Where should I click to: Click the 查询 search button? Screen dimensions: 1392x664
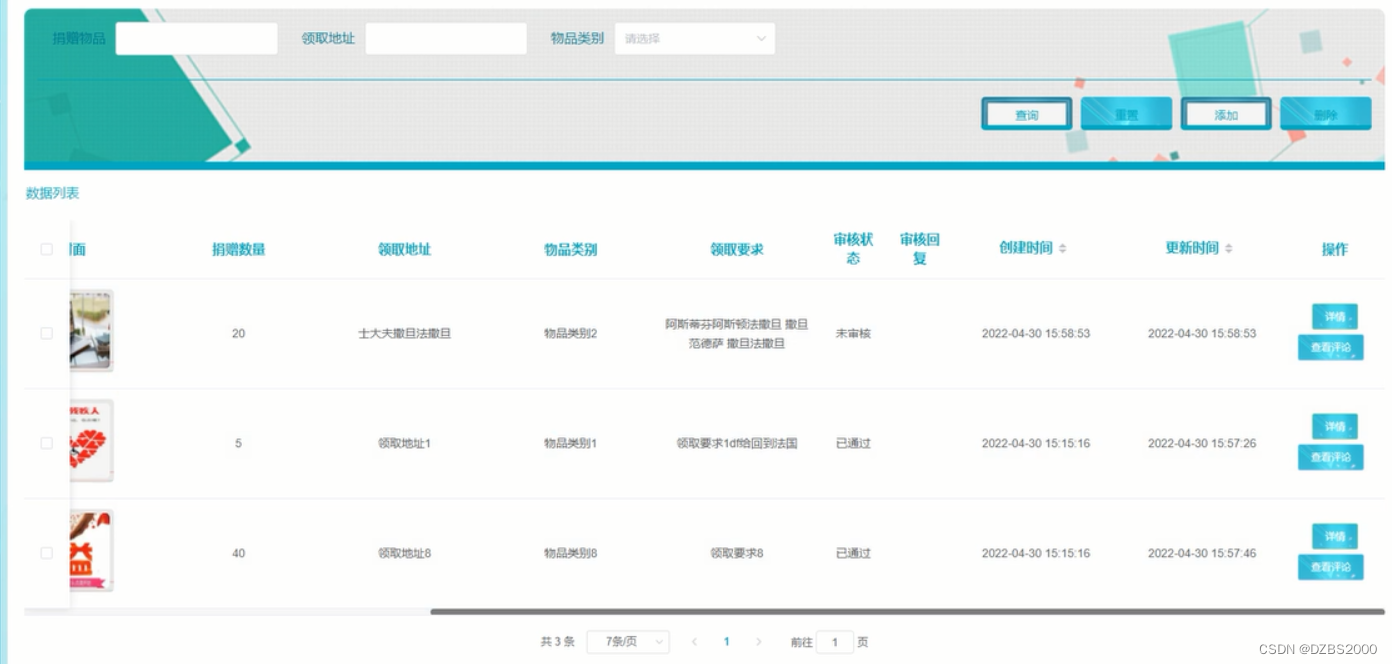click(1026, 114)
